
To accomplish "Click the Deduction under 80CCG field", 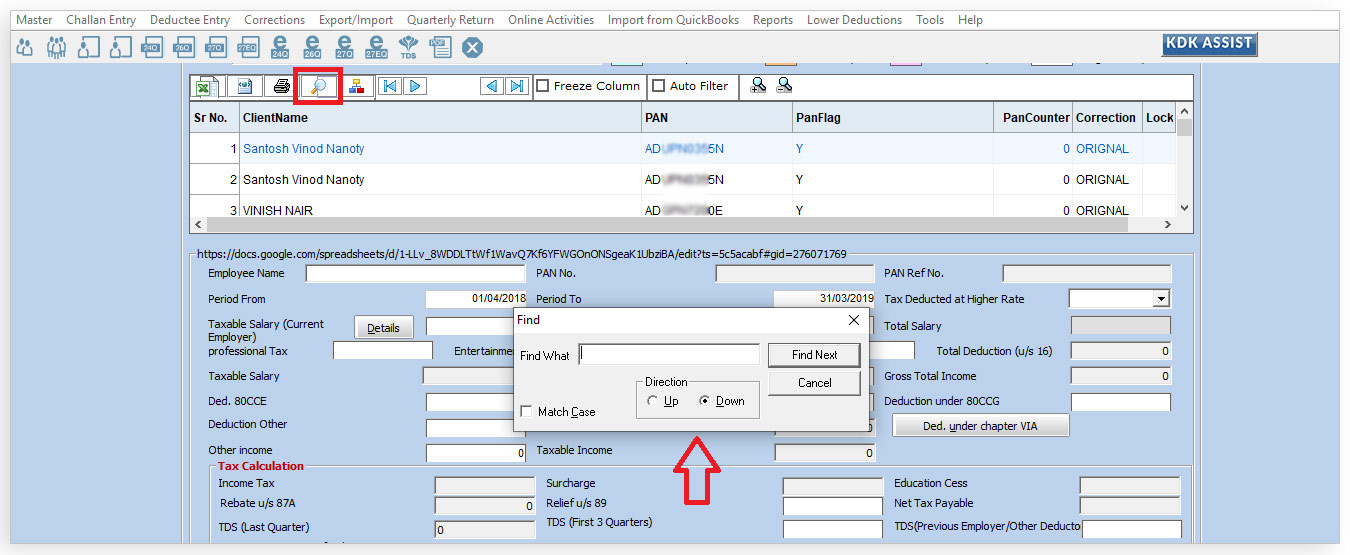I will [1121, 402].
